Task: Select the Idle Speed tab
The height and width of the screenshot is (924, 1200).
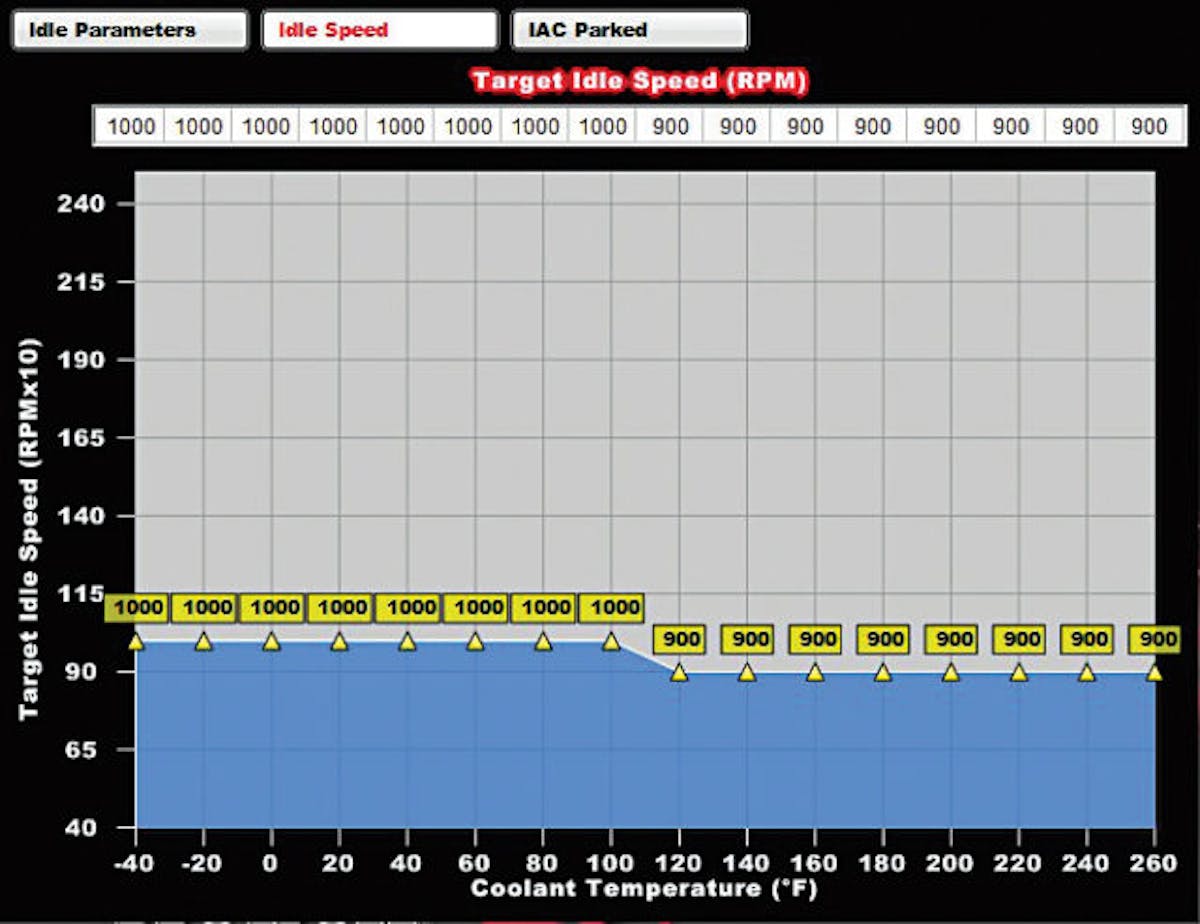Action: click(x=378, y=29)
